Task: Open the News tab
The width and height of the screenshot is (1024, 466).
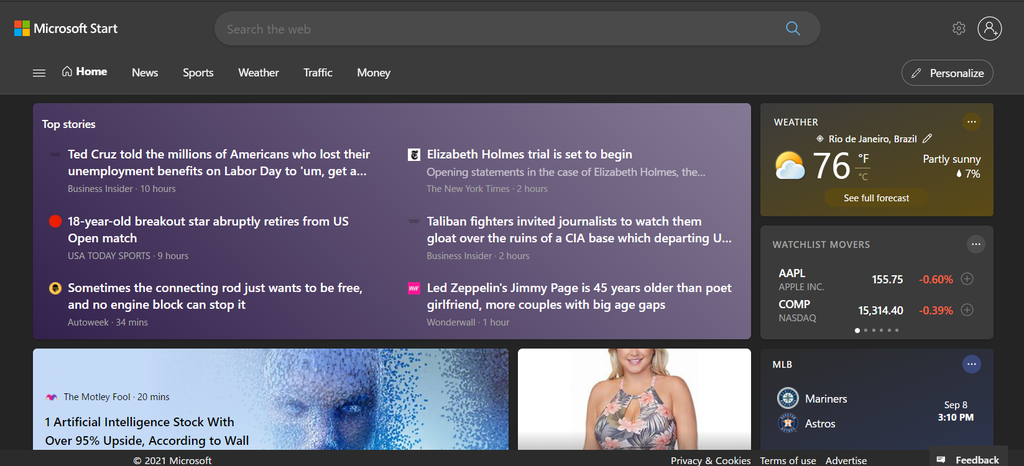Action: coord(145,72)
